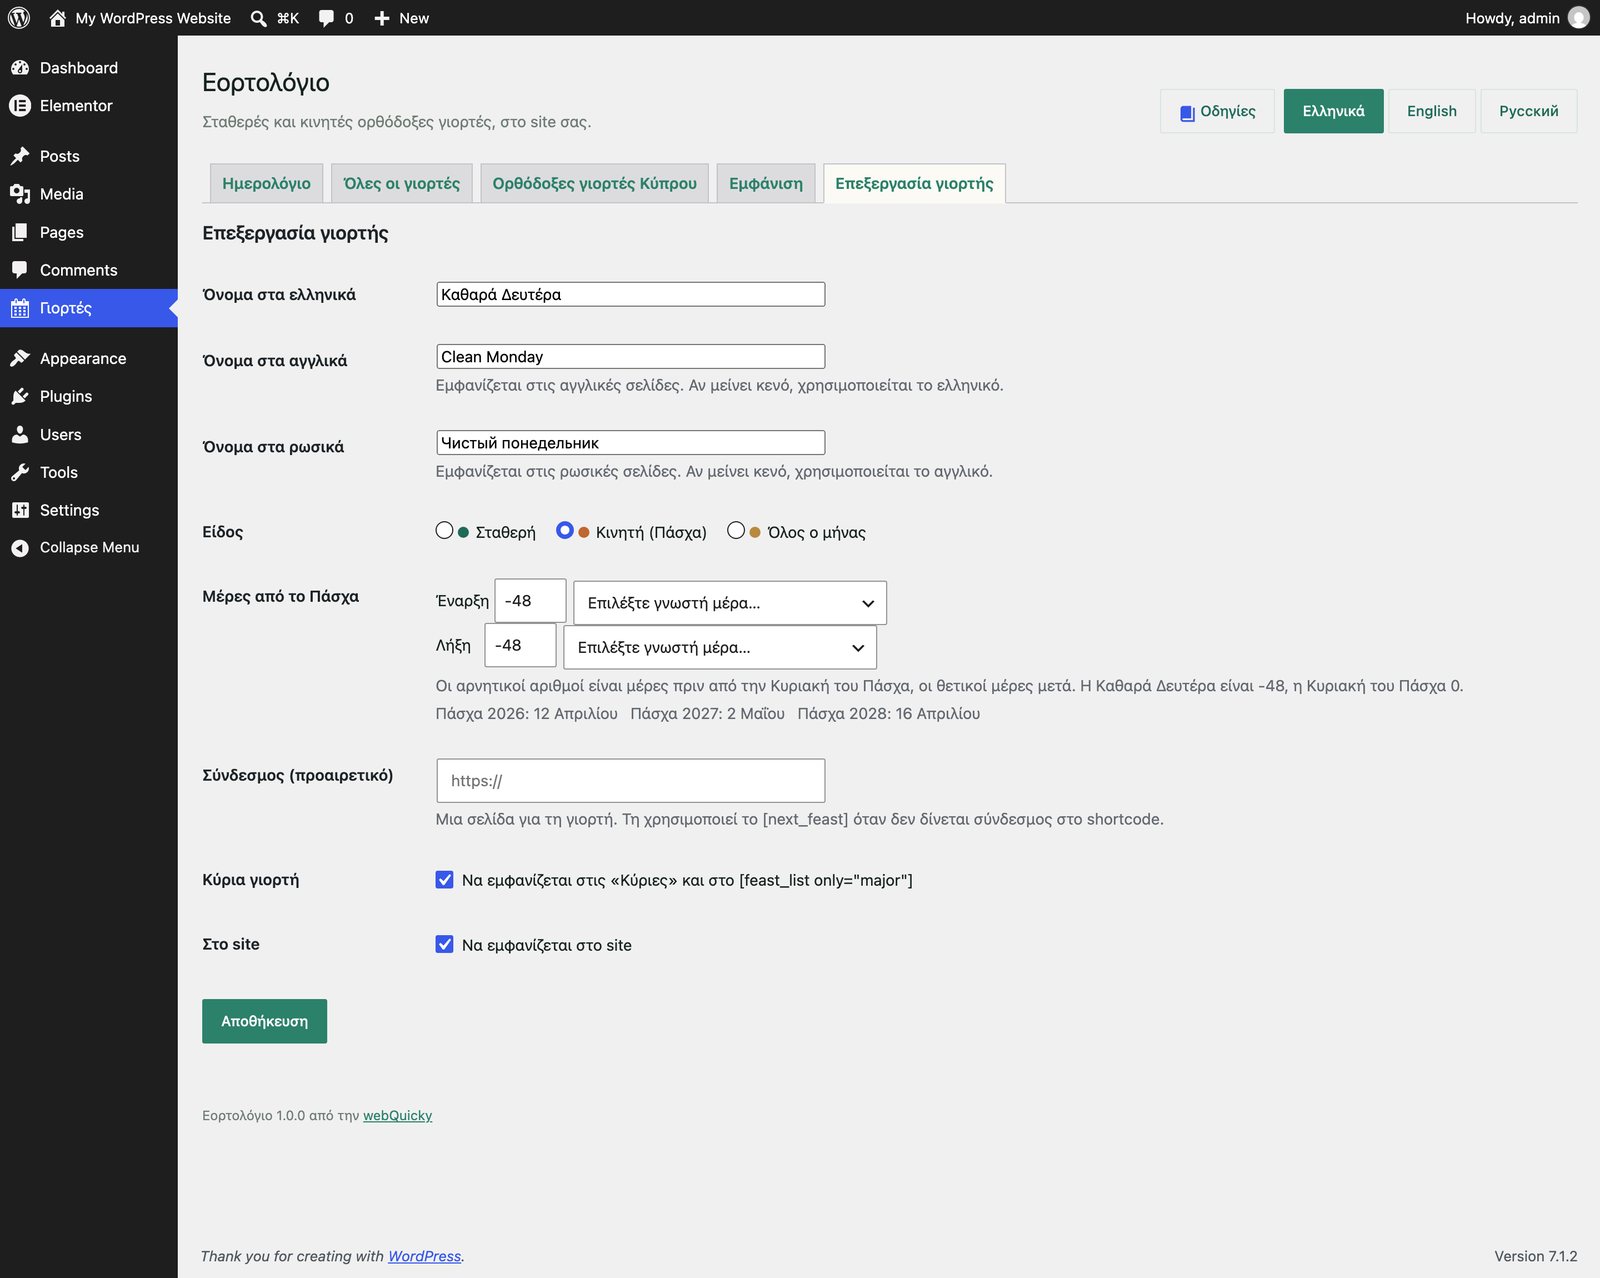Select the Σταθερή radio button

click(445, 531)
